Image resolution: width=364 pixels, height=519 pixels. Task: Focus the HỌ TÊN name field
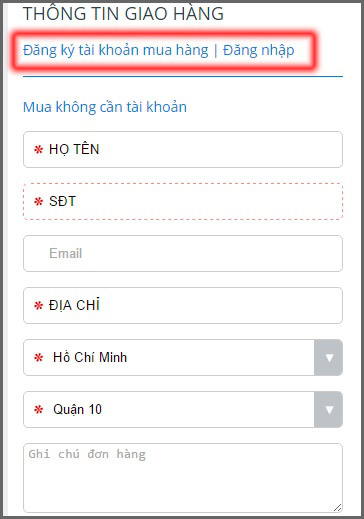(x=183, y=149)
